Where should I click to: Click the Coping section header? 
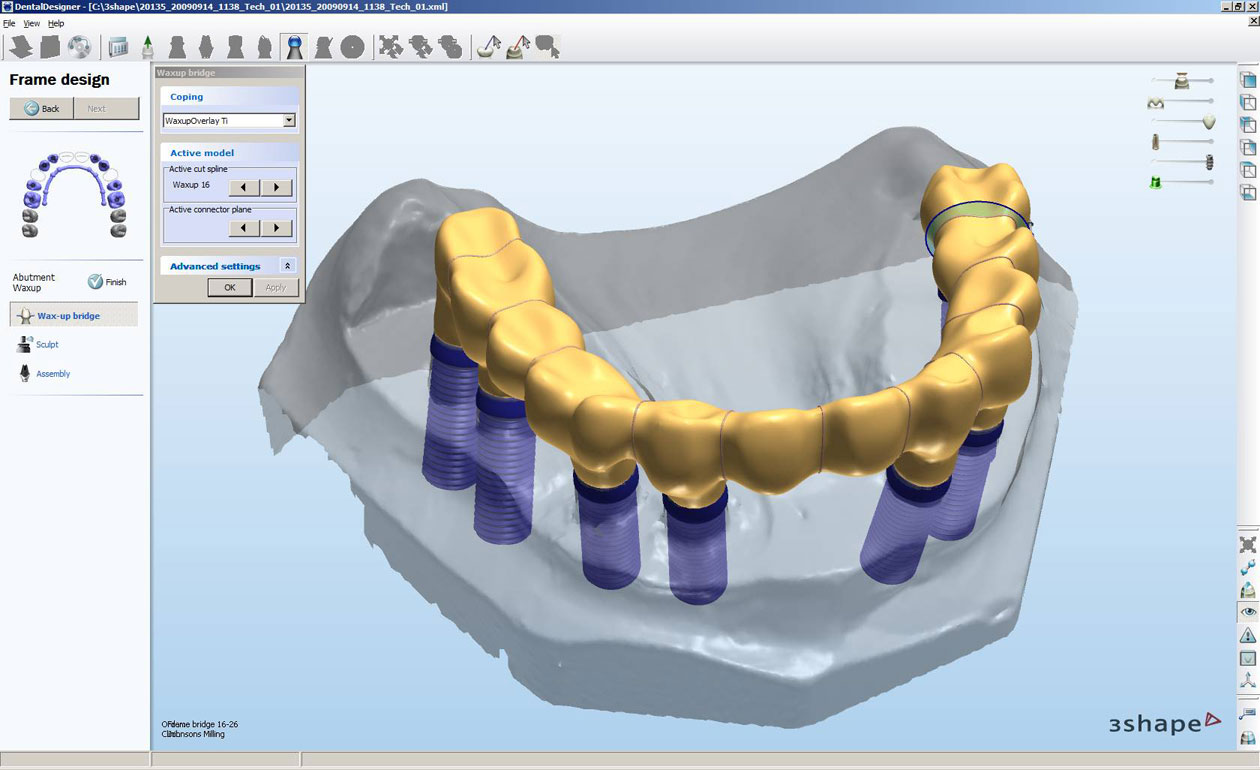[229, 97]
